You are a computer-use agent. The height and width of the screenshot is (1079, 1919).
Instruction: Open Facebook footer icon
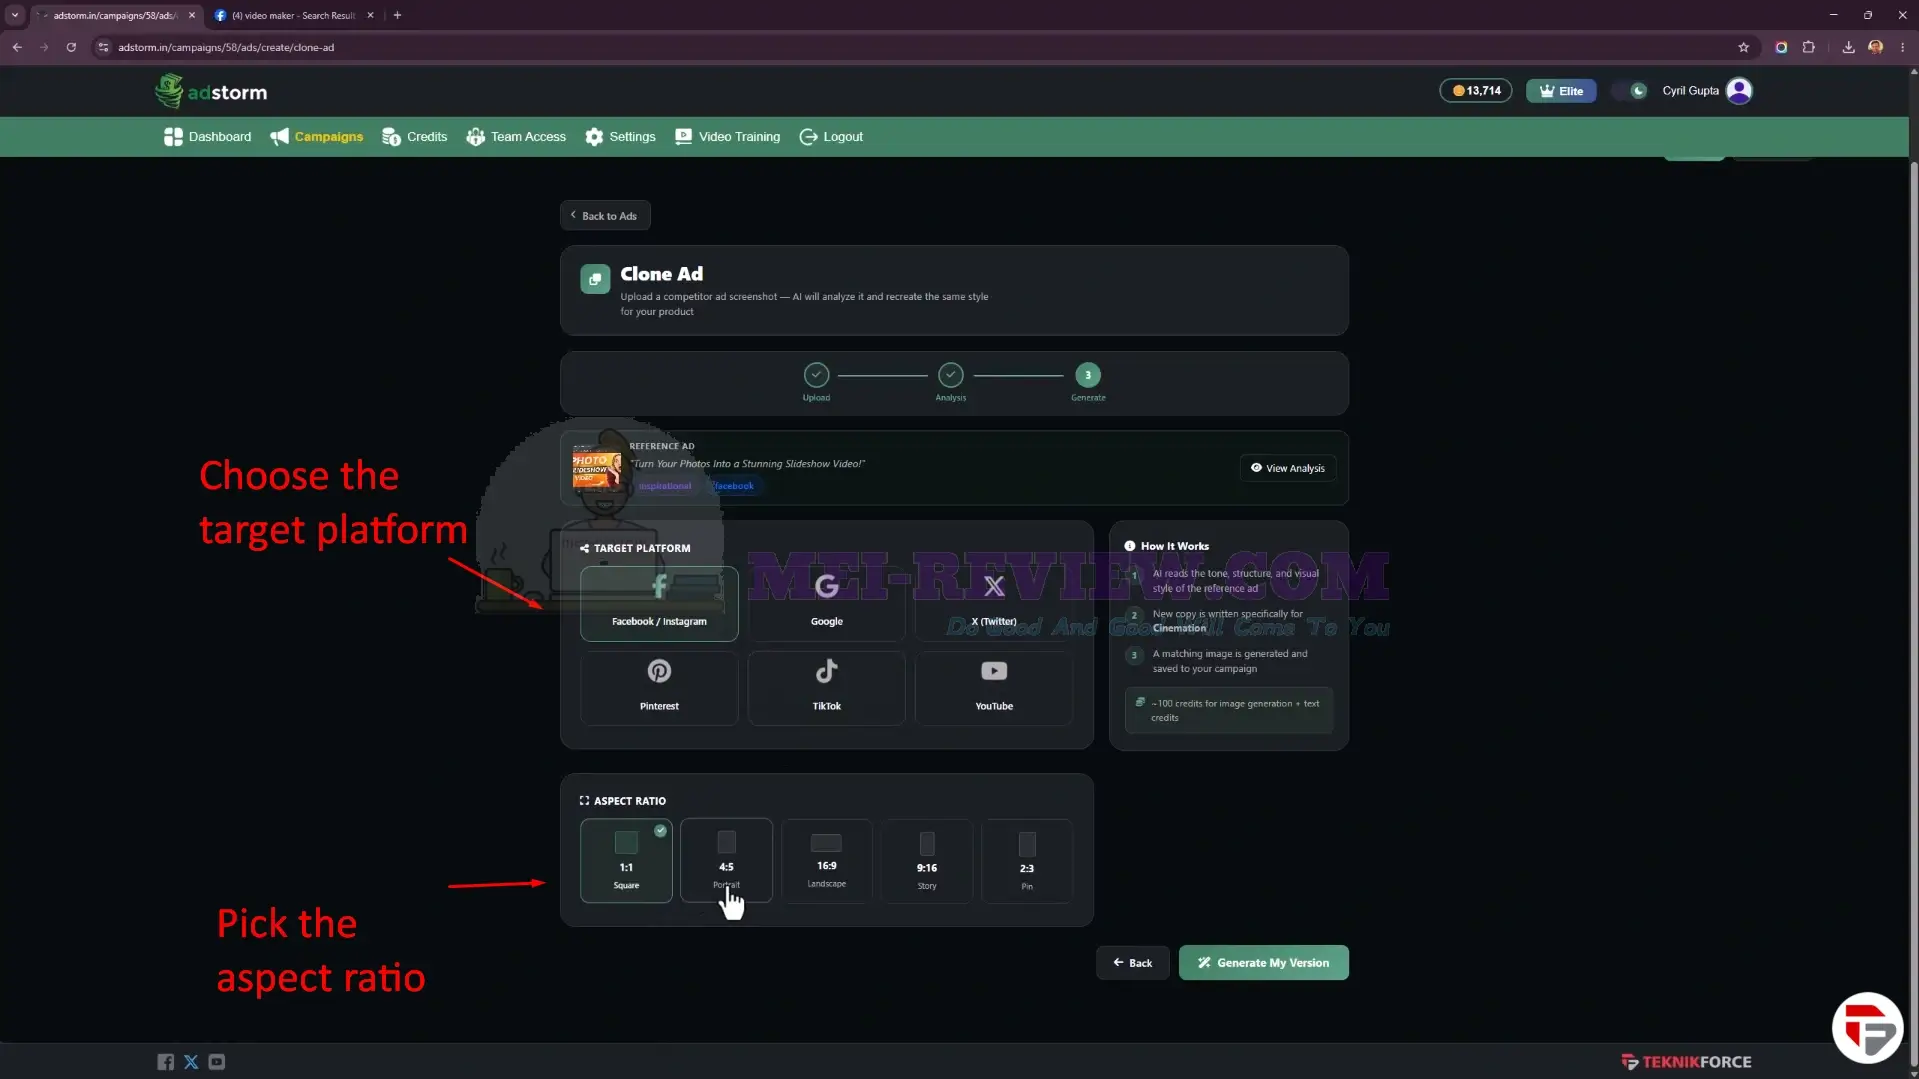[x=165, y=1062]
